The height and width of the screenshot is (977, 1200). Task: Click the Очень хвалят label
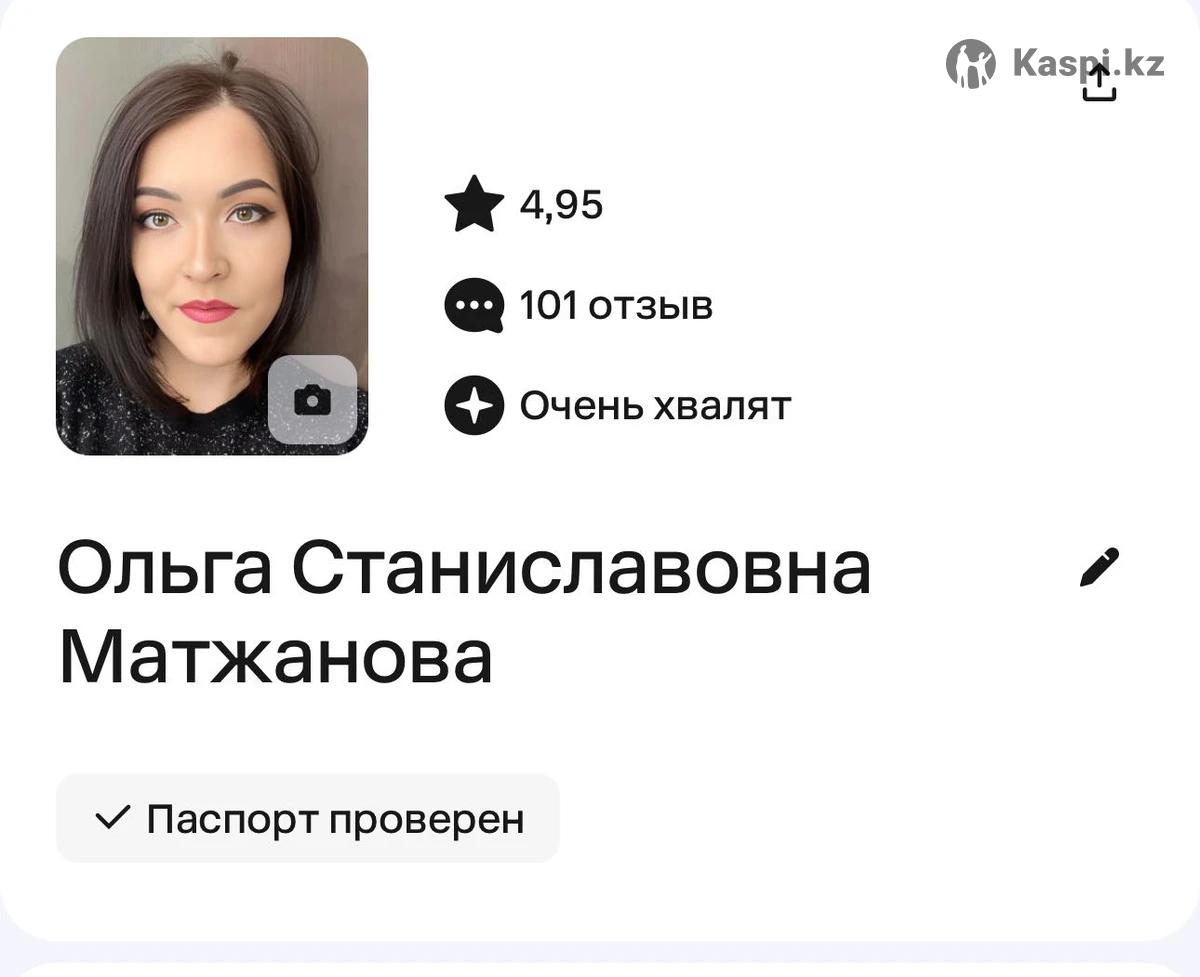coord(656,406)
